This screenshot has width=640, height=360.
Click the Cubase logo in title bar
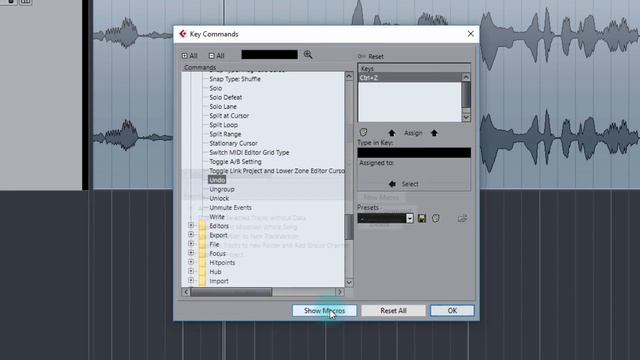(x=182, y=34)
